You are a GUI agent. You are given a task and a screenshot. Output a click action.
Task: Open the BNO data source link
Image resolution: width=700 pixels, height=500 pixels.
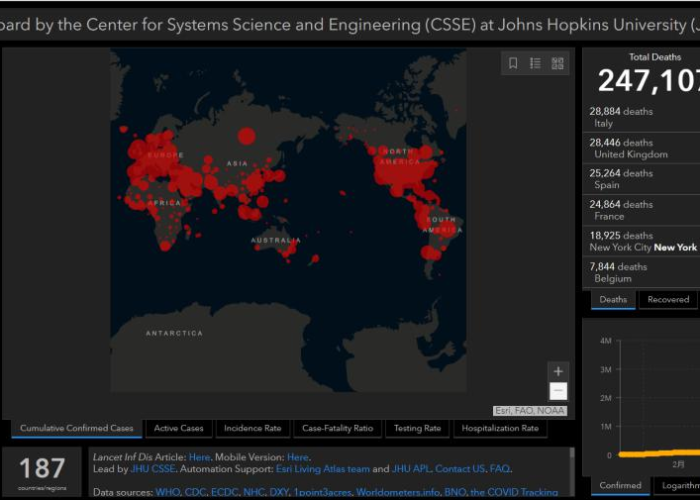click(455, 492)
